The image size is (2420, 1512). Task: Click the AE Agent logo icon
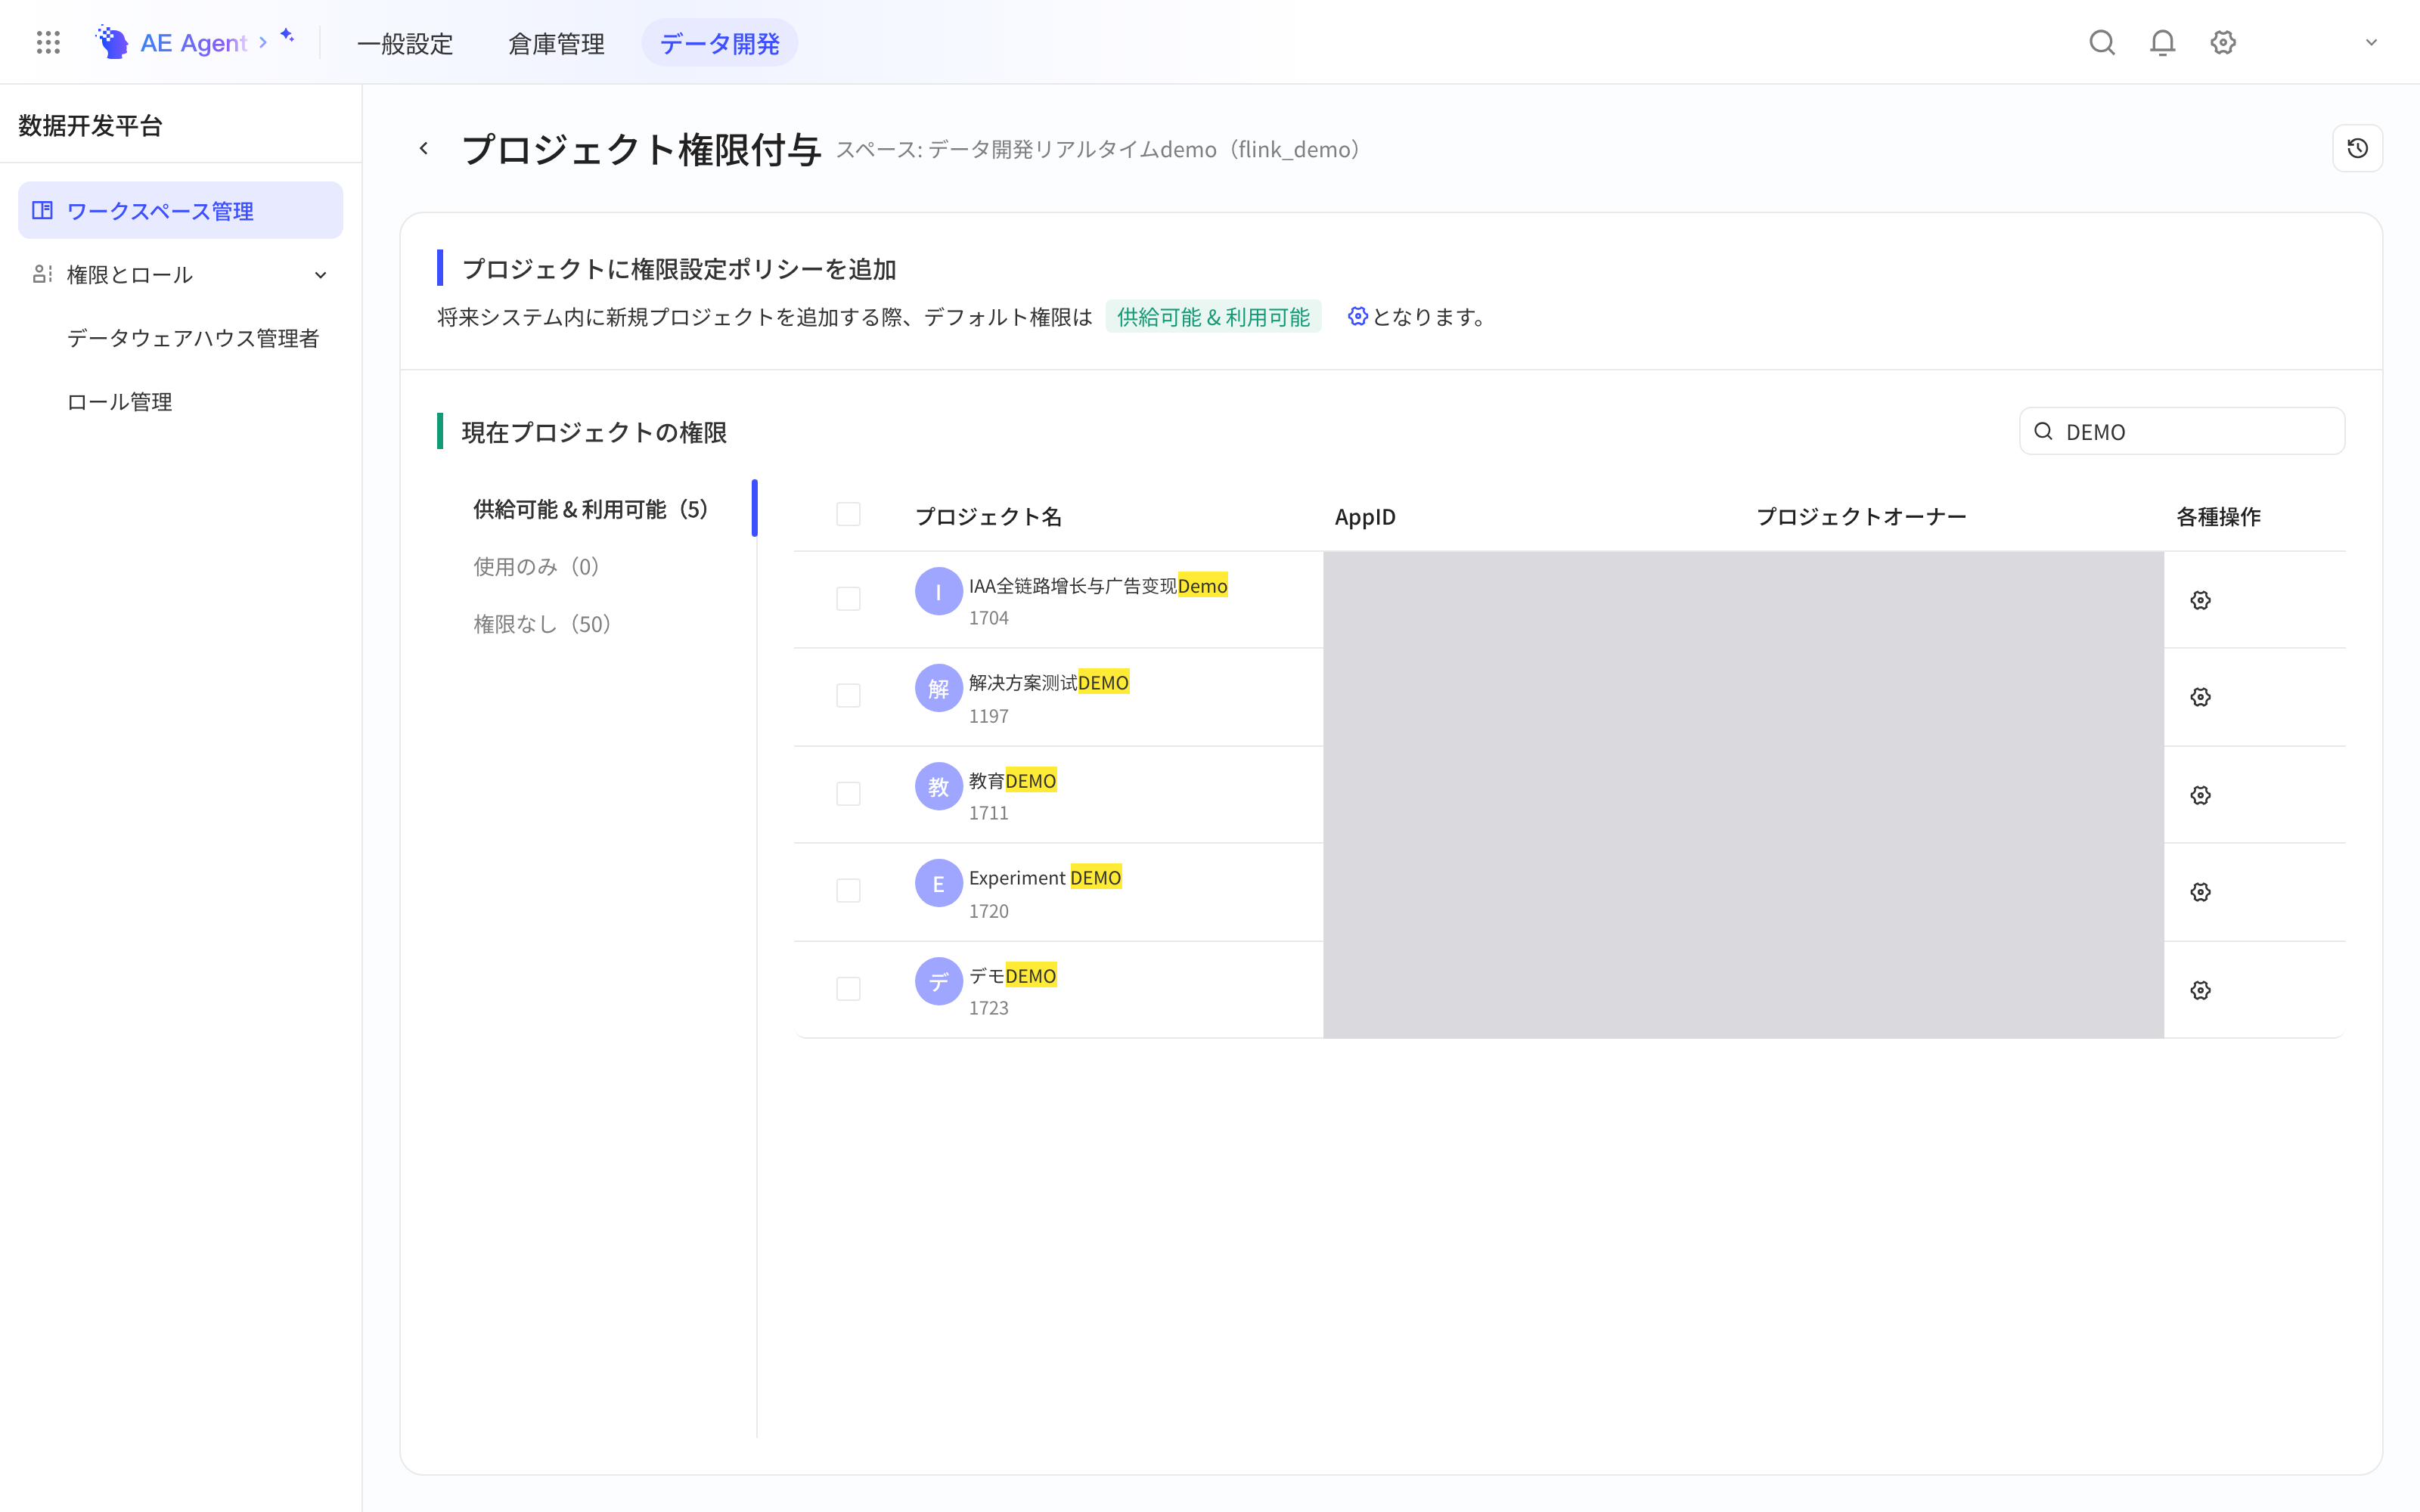[x=112, y=42]
